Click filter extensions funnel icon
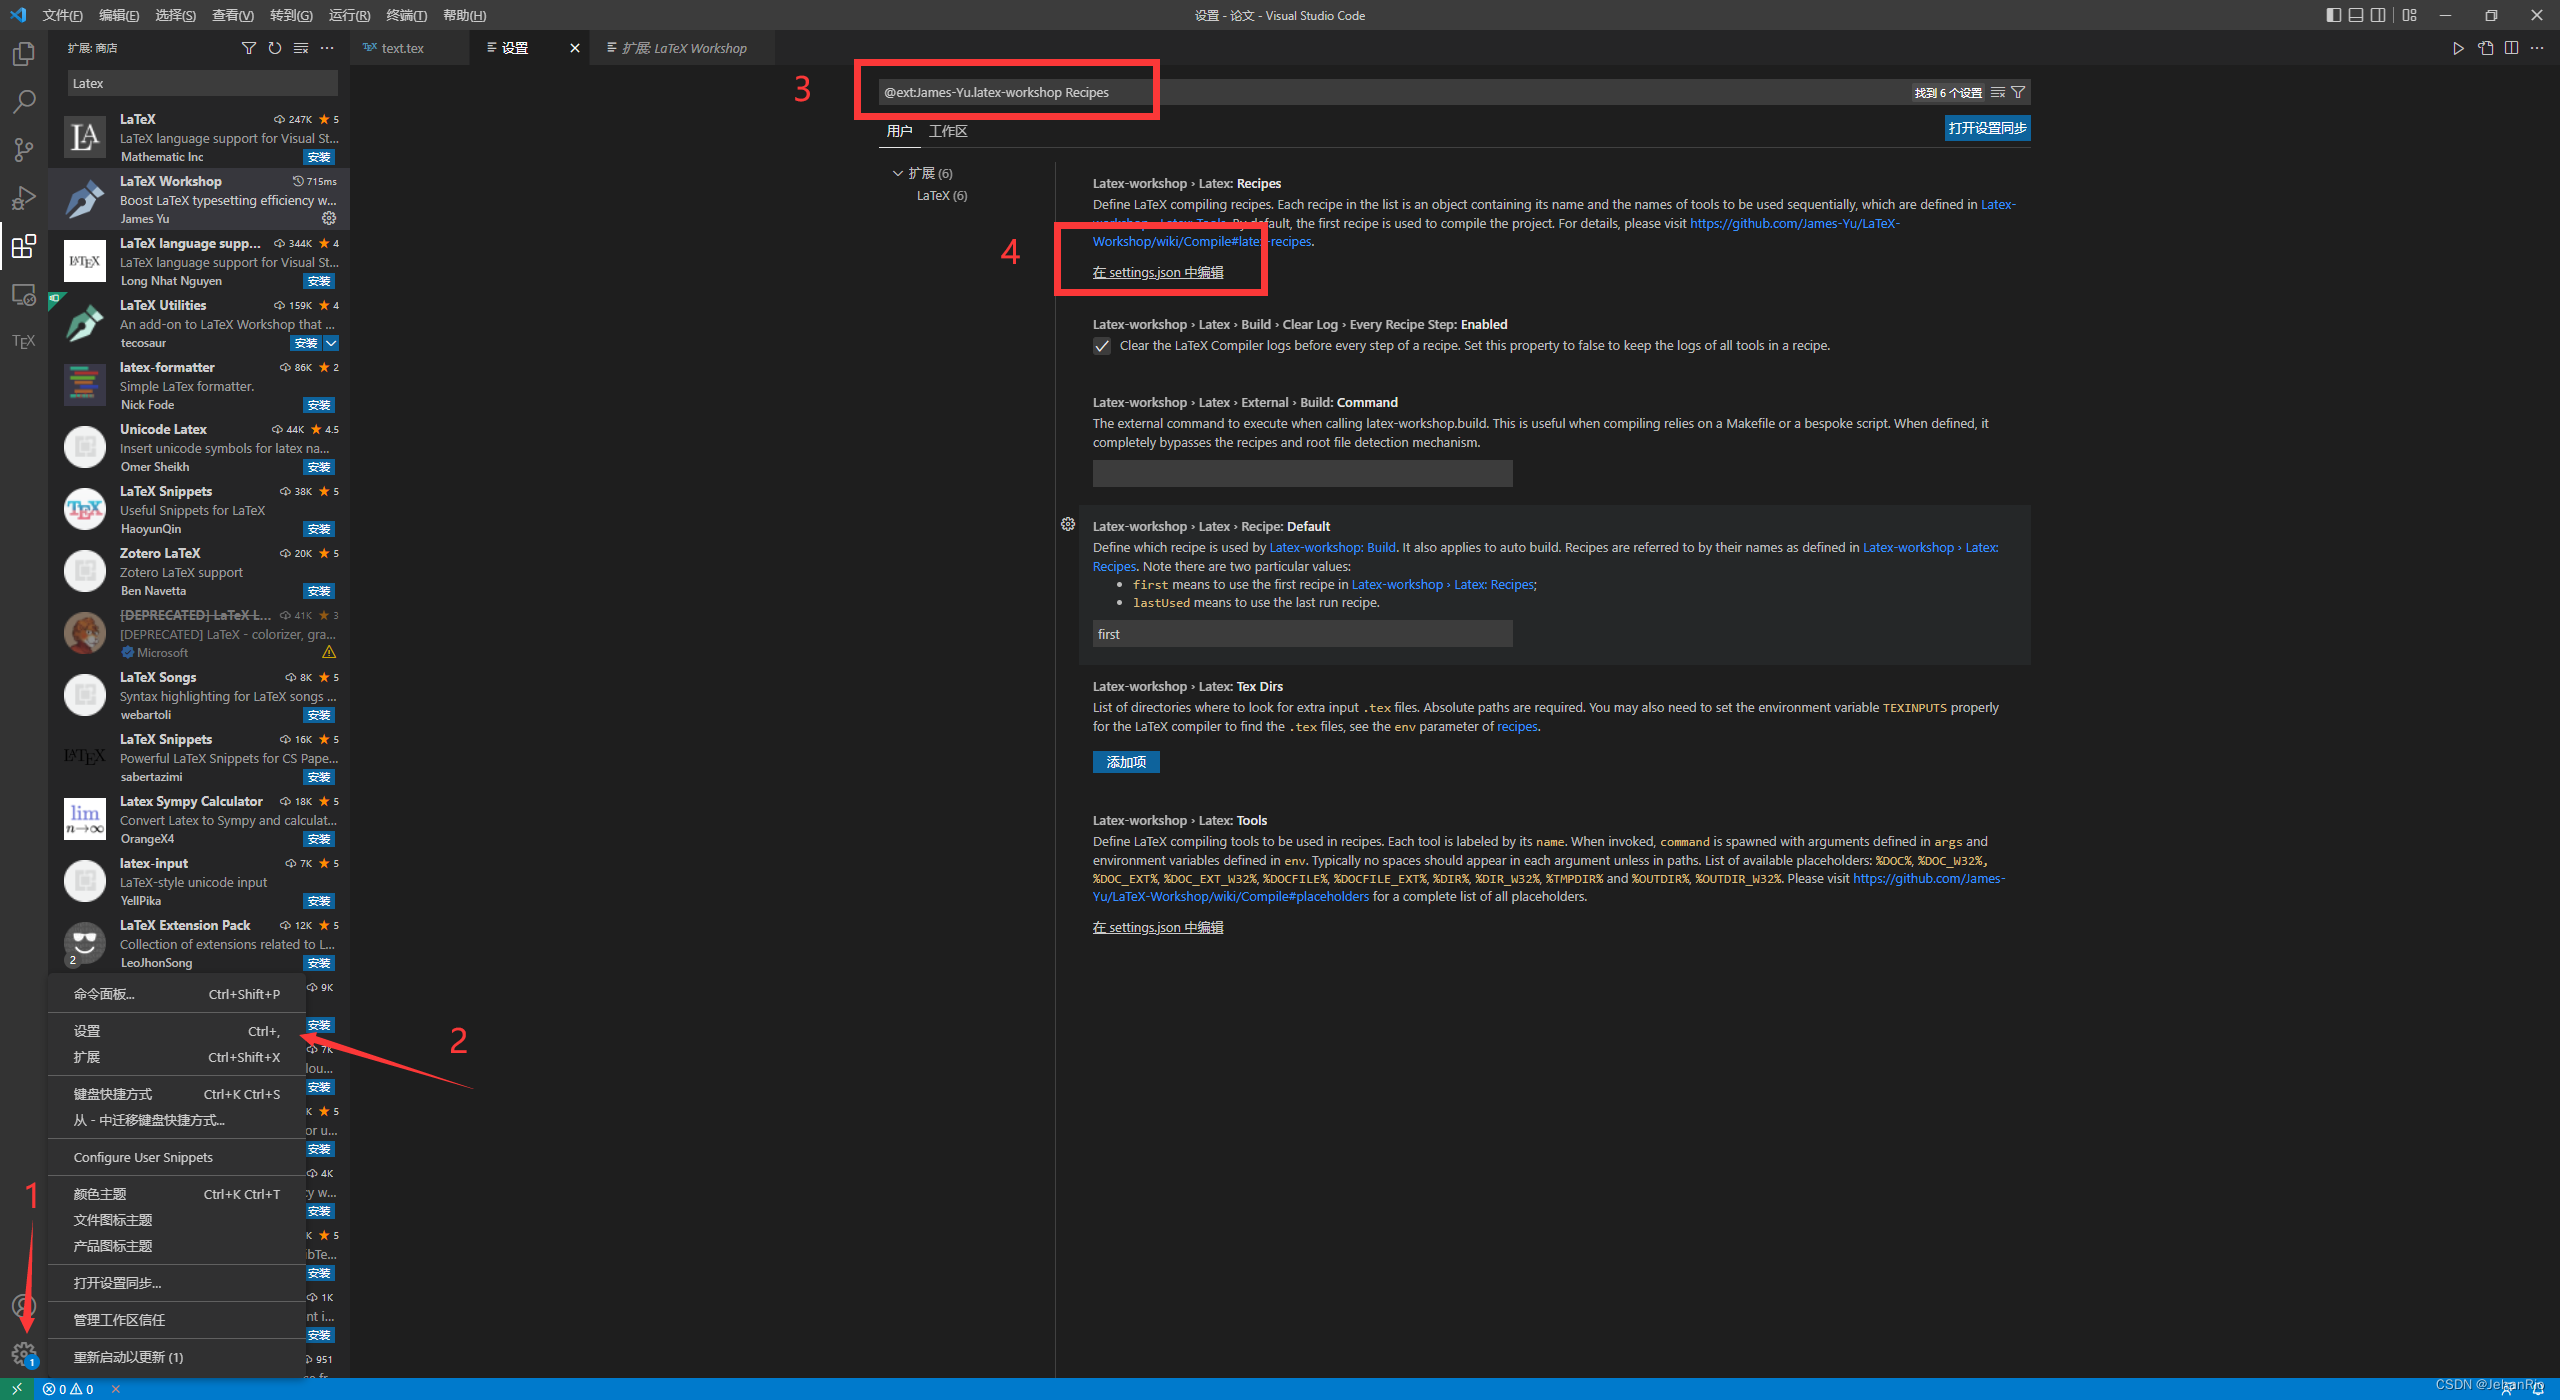Screen dimensions: 2560x1400 tap(249, 48)
